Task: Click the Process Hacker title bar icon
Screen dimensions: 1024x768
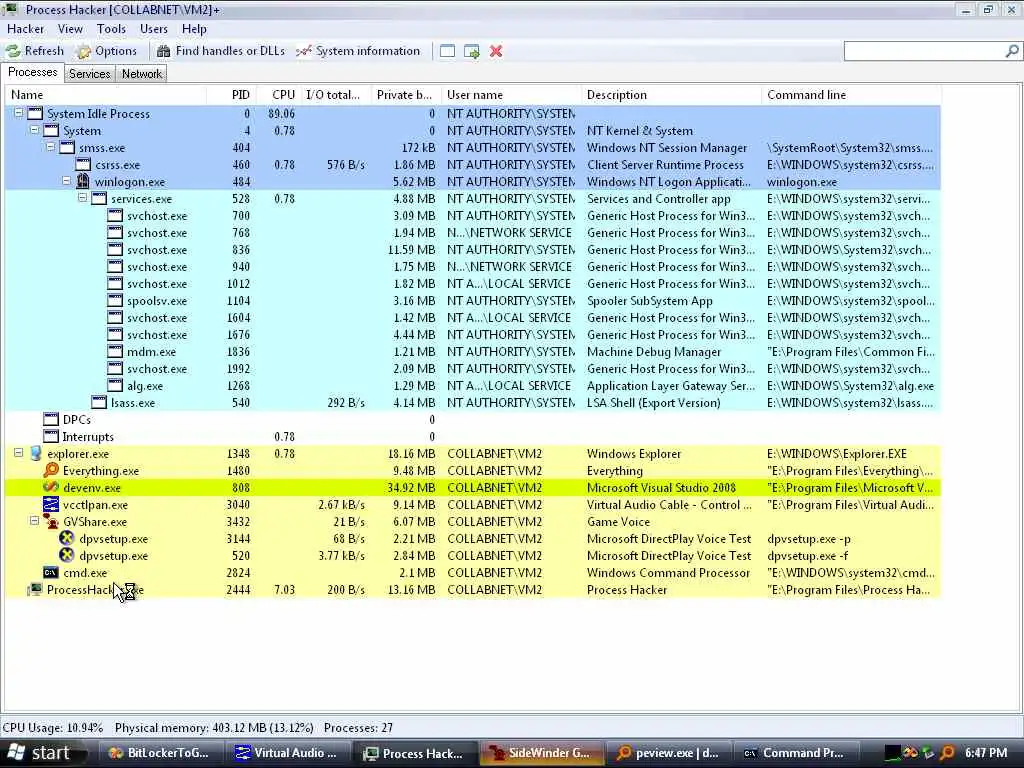Action: pos(10,9)
